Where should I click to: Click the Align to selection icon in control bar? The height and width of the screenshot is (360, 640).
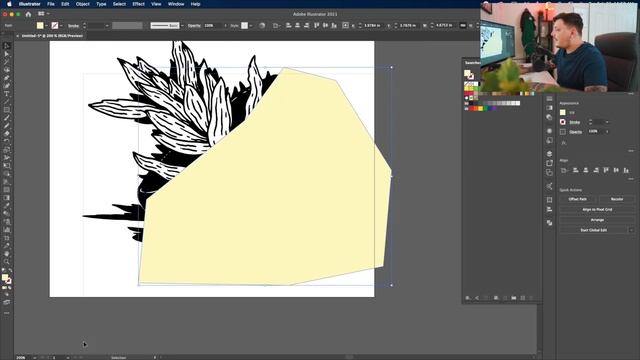[276, 25]
